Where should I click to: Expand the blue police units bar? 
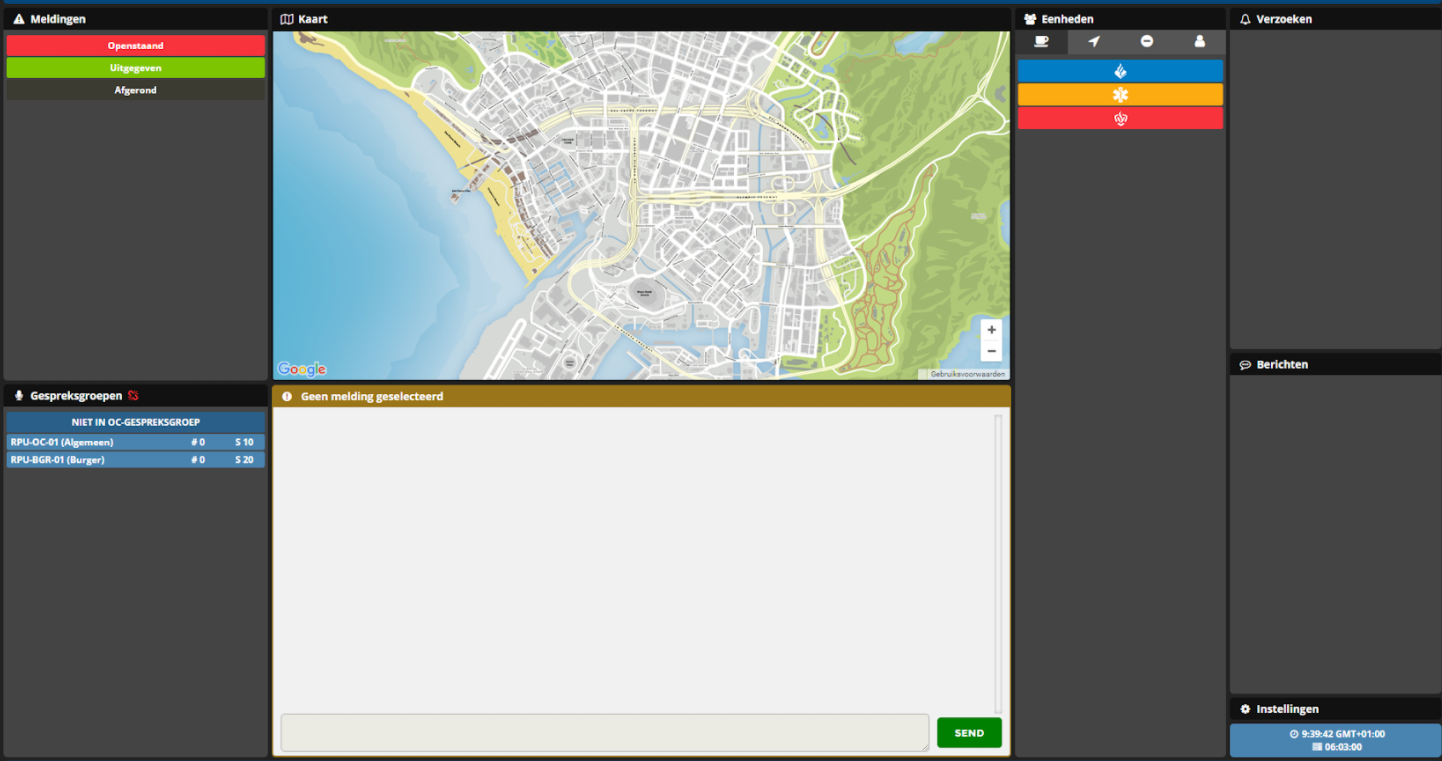coord(1120,71)
